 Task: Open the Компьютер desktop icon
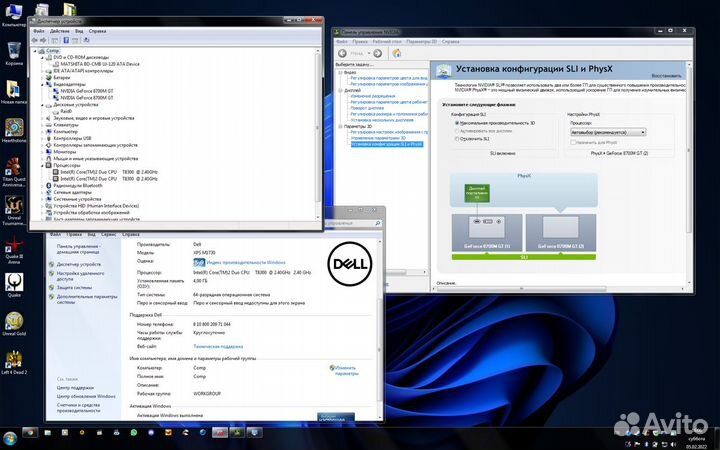pos(14,15)
